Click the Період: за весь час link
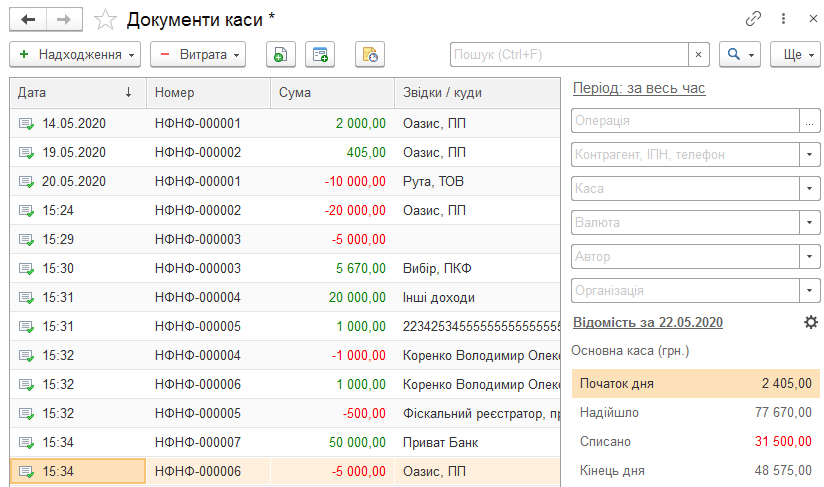This screenshot has height=487, width=824. (639, 88)
